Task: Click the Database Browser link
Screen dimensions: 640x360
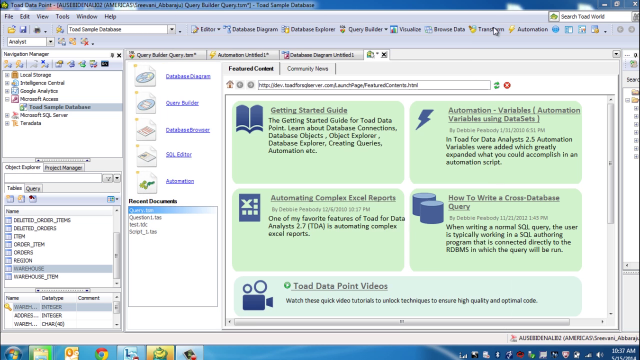Action: tap(187, 130)
